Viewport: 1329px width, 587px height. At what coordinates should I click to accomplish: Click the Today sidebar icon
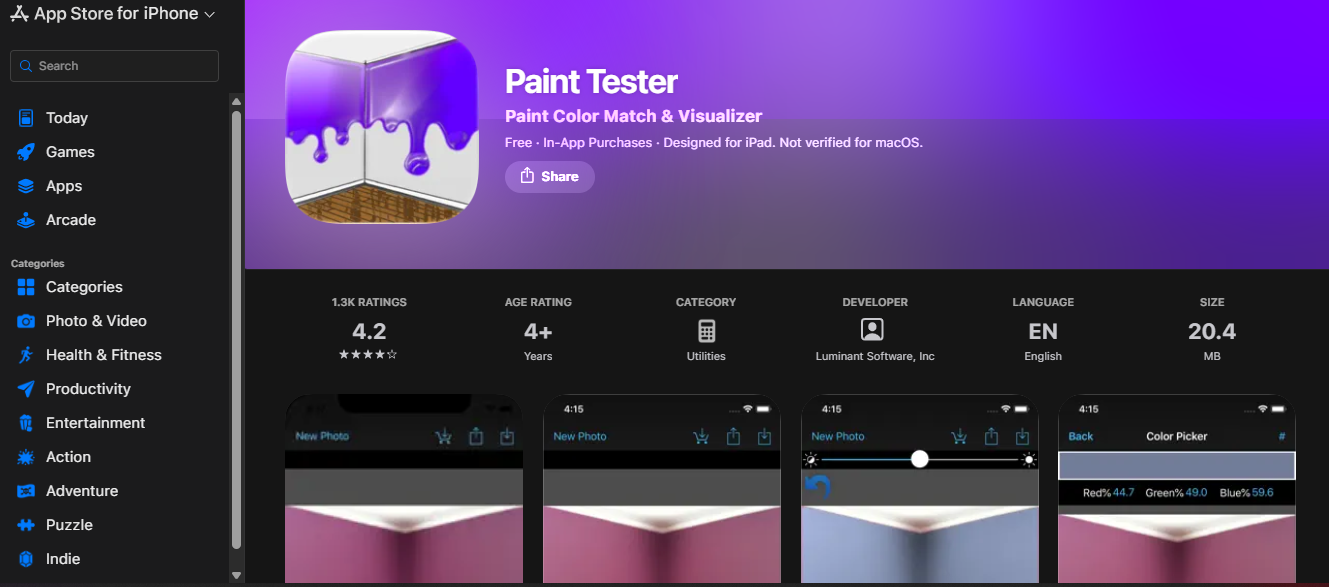click(26, 118)
